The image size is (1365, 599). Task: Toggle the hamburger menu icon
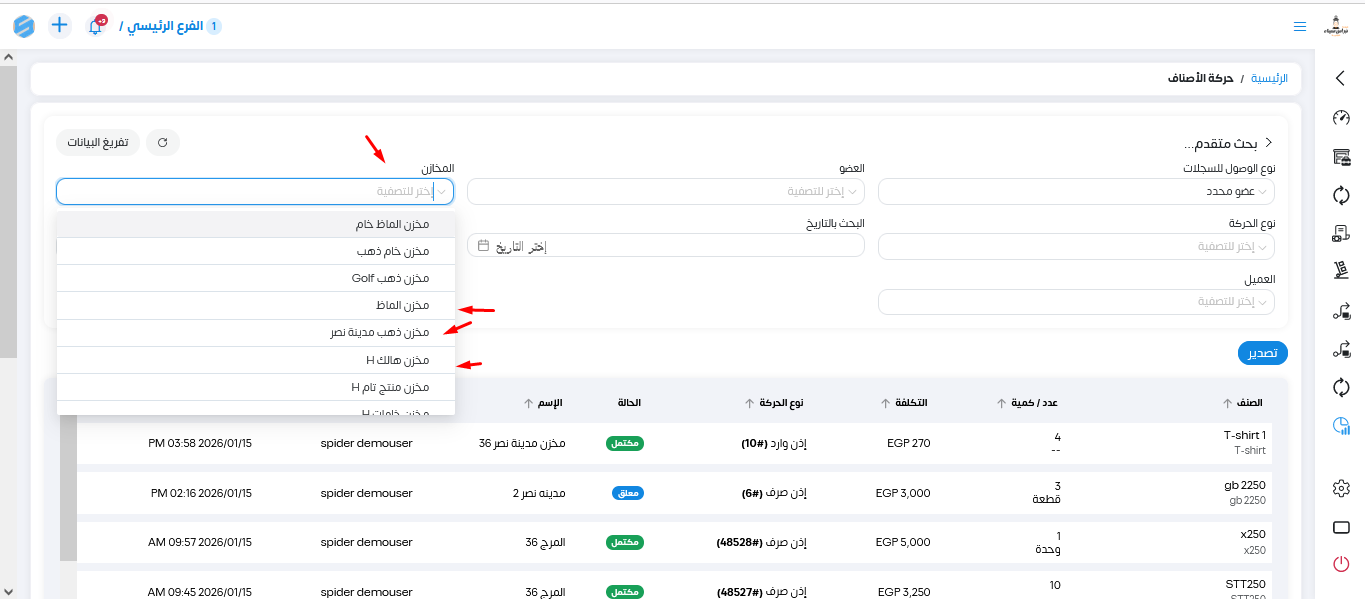click(1299, 27)
